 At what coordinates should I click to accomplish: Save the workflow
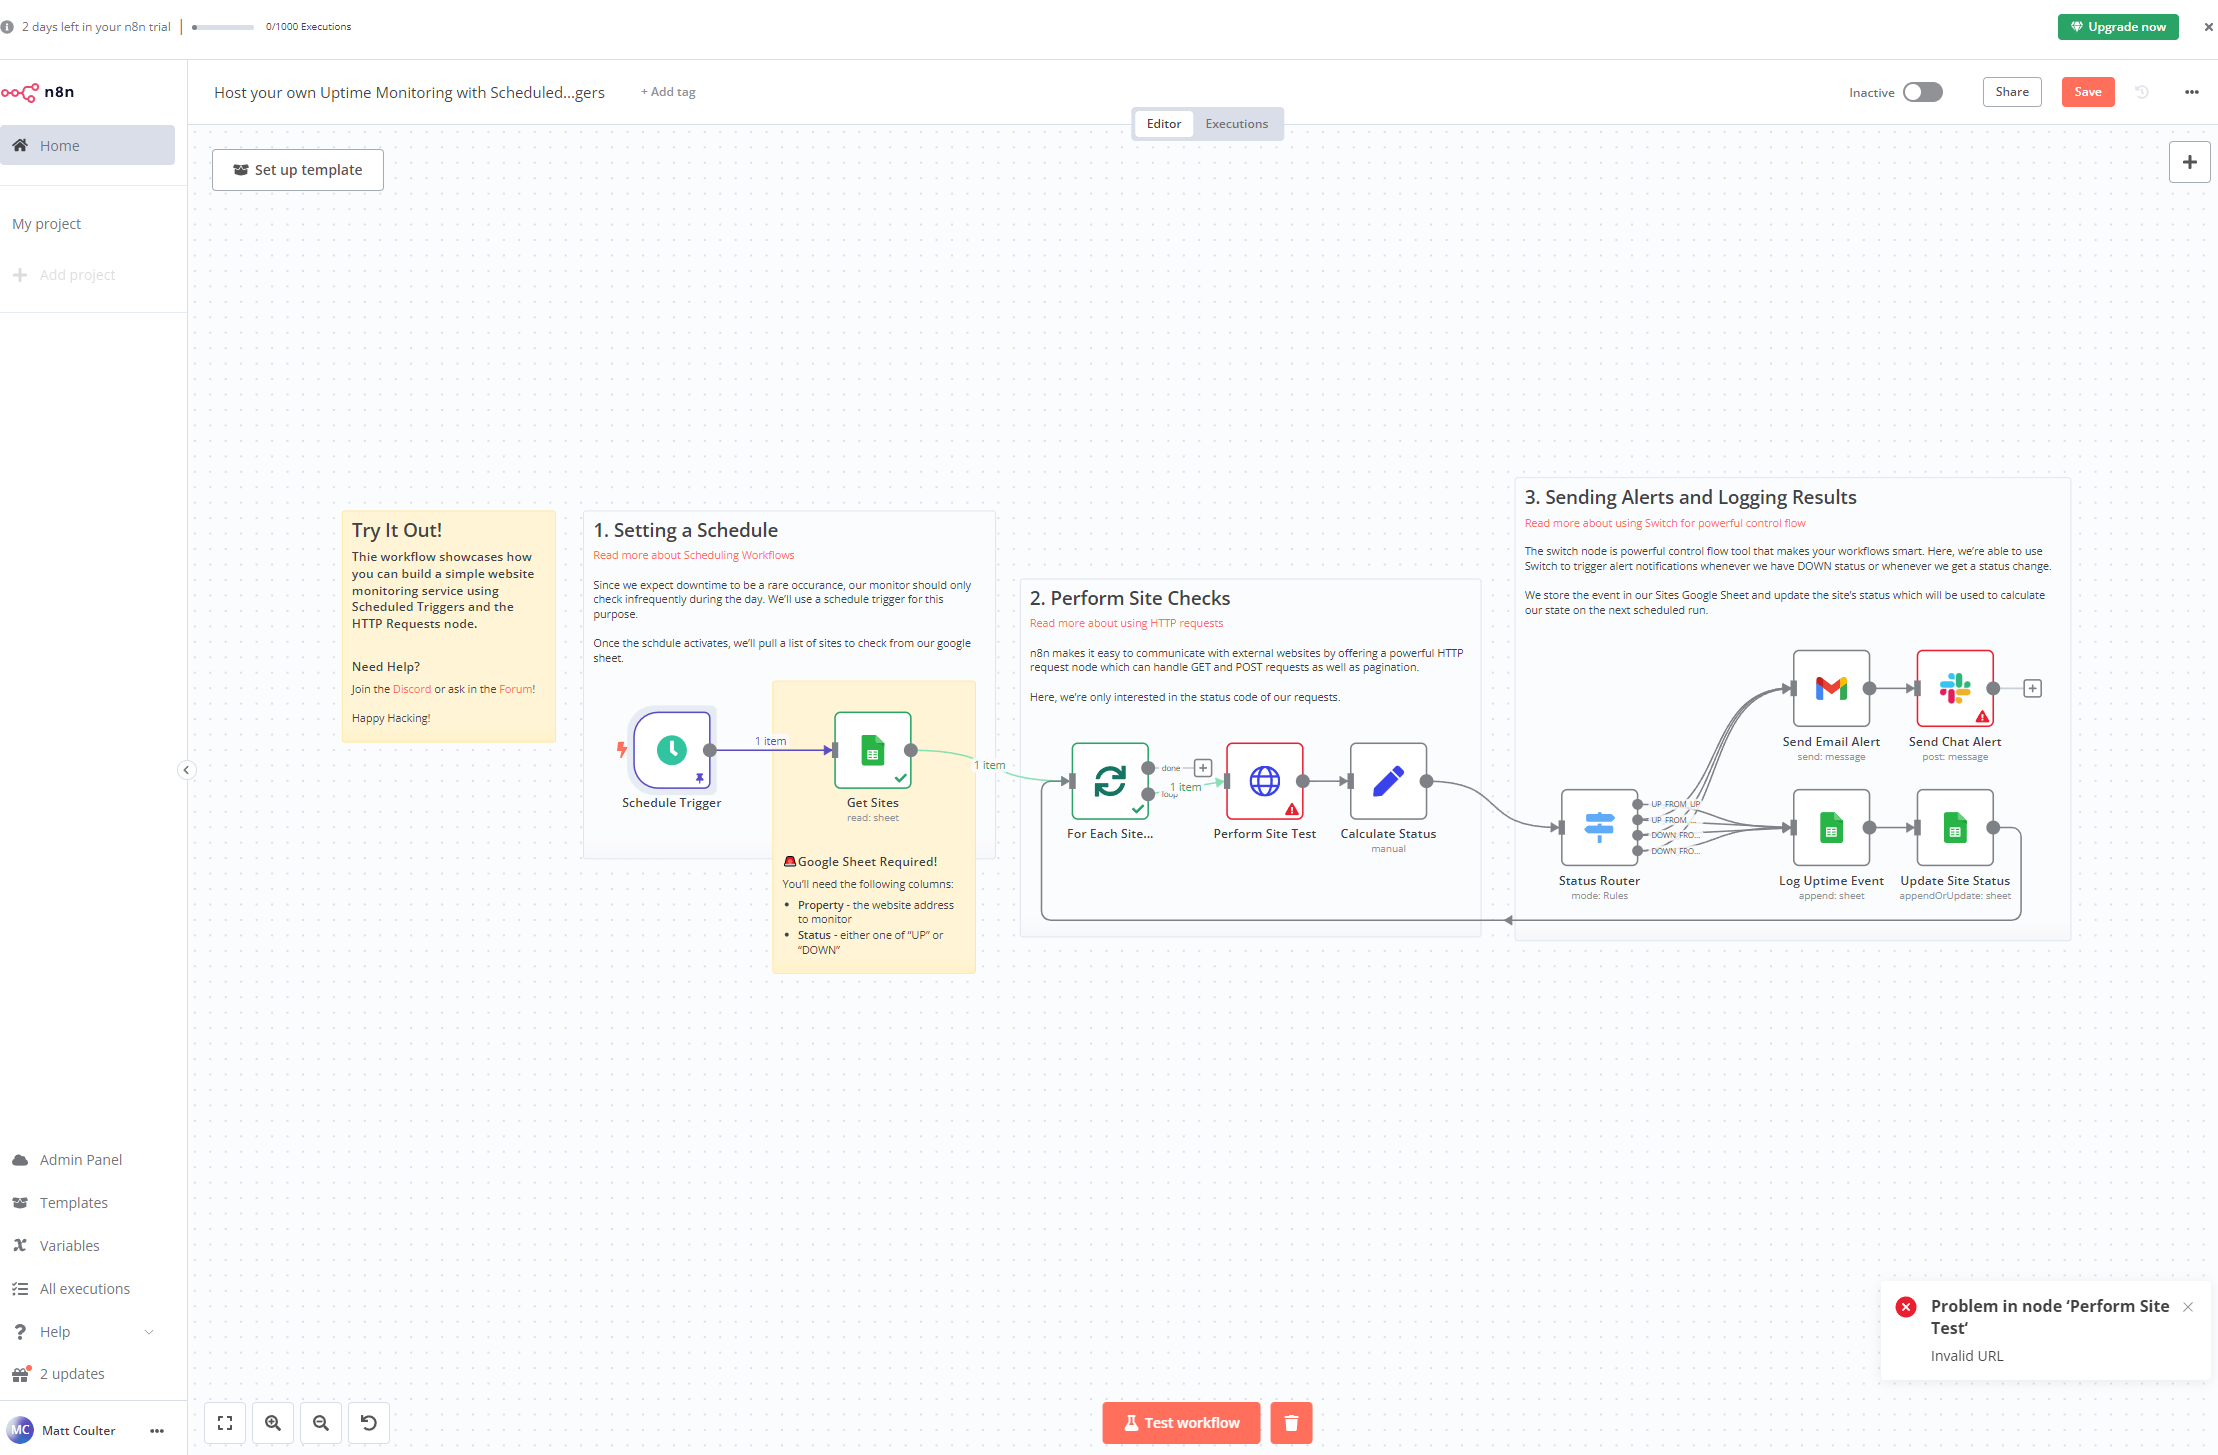click(x=2088, y=92)
